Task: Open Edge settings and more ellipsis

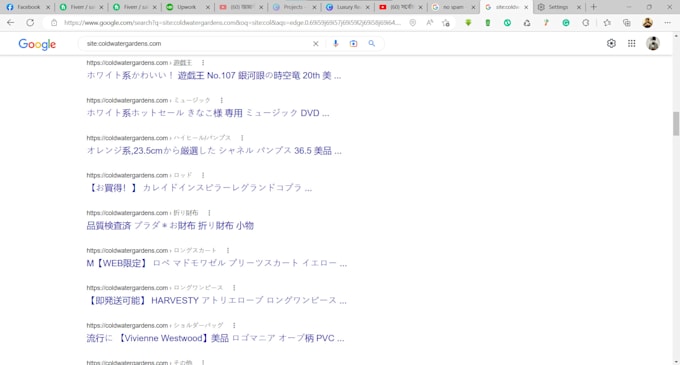Action: 667,23
